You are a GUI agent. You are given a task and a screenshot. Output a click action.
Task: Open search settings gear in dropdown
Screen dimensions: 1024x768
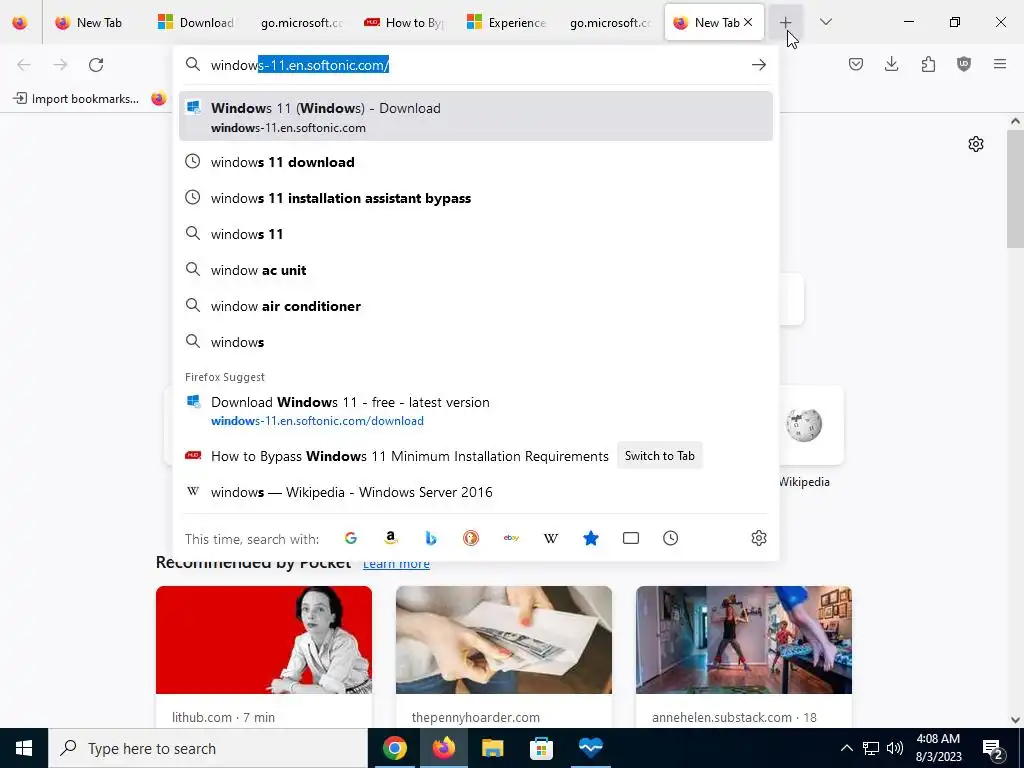pyautogui.click(x=758, y=538)
